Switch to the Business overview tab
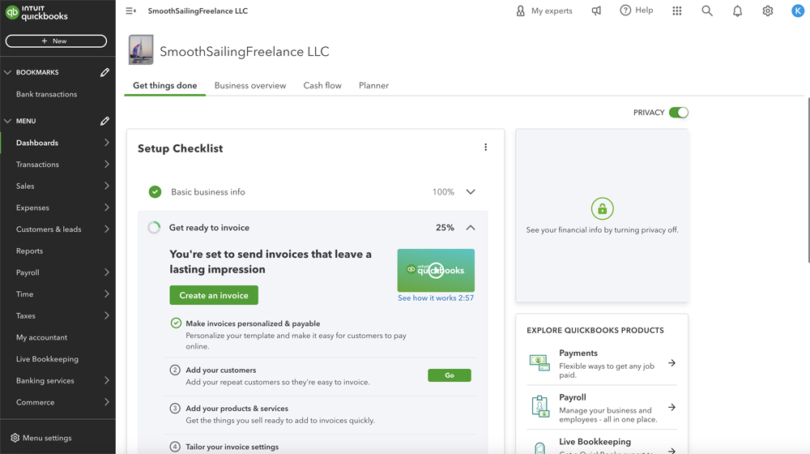 (x=250, y=86)
